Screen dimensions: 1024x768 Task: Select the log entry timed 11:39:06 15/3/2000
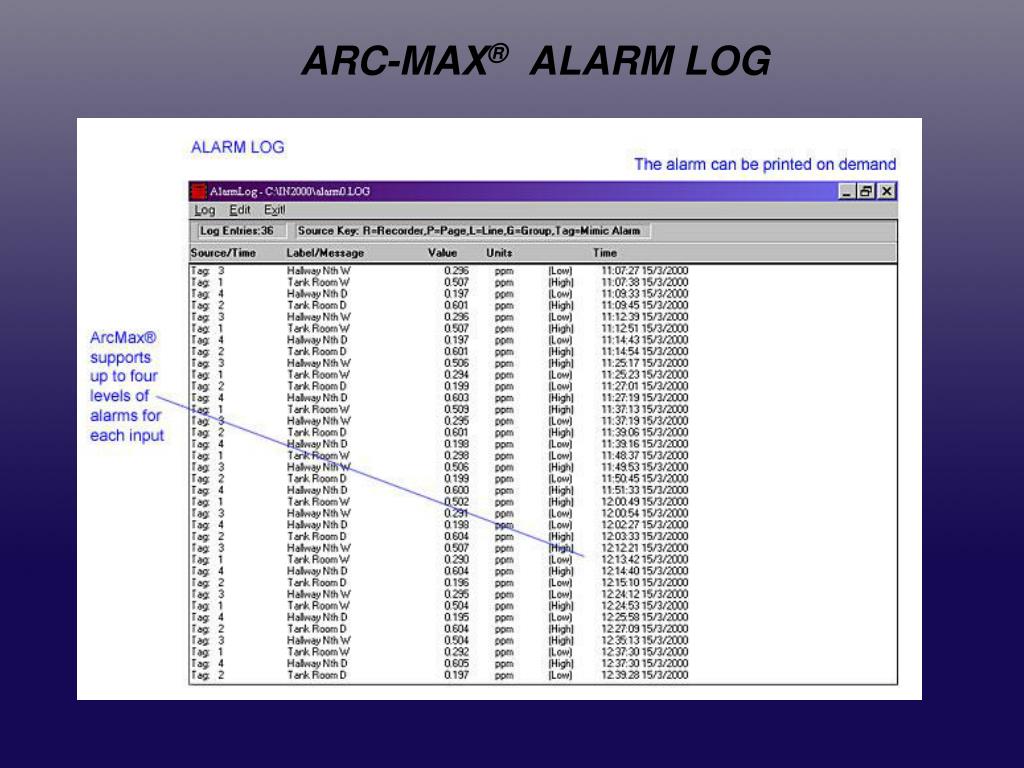click(439, 432)
